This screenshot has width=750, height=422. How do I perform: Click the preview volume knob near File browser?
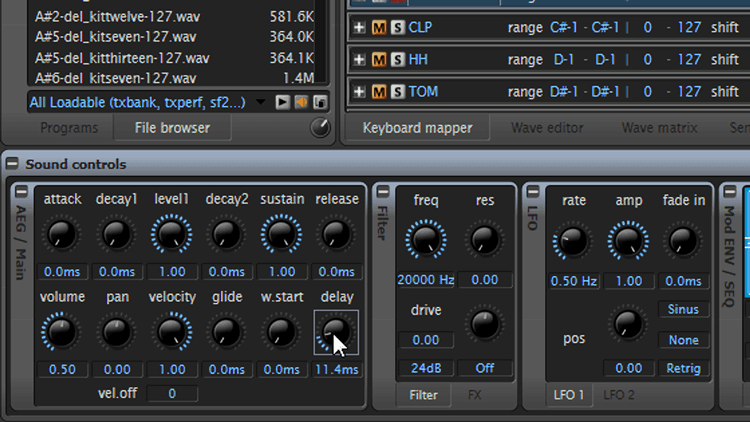pyautogui.click(x=320, y=128)
